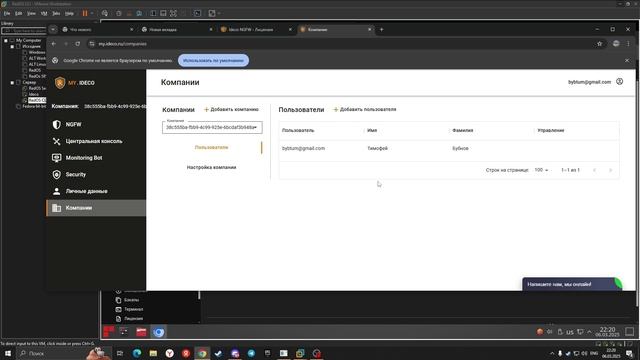
Task: Open Chrome profile icon in toolbar
Action: pyautogui.click(x=616, y=44)
